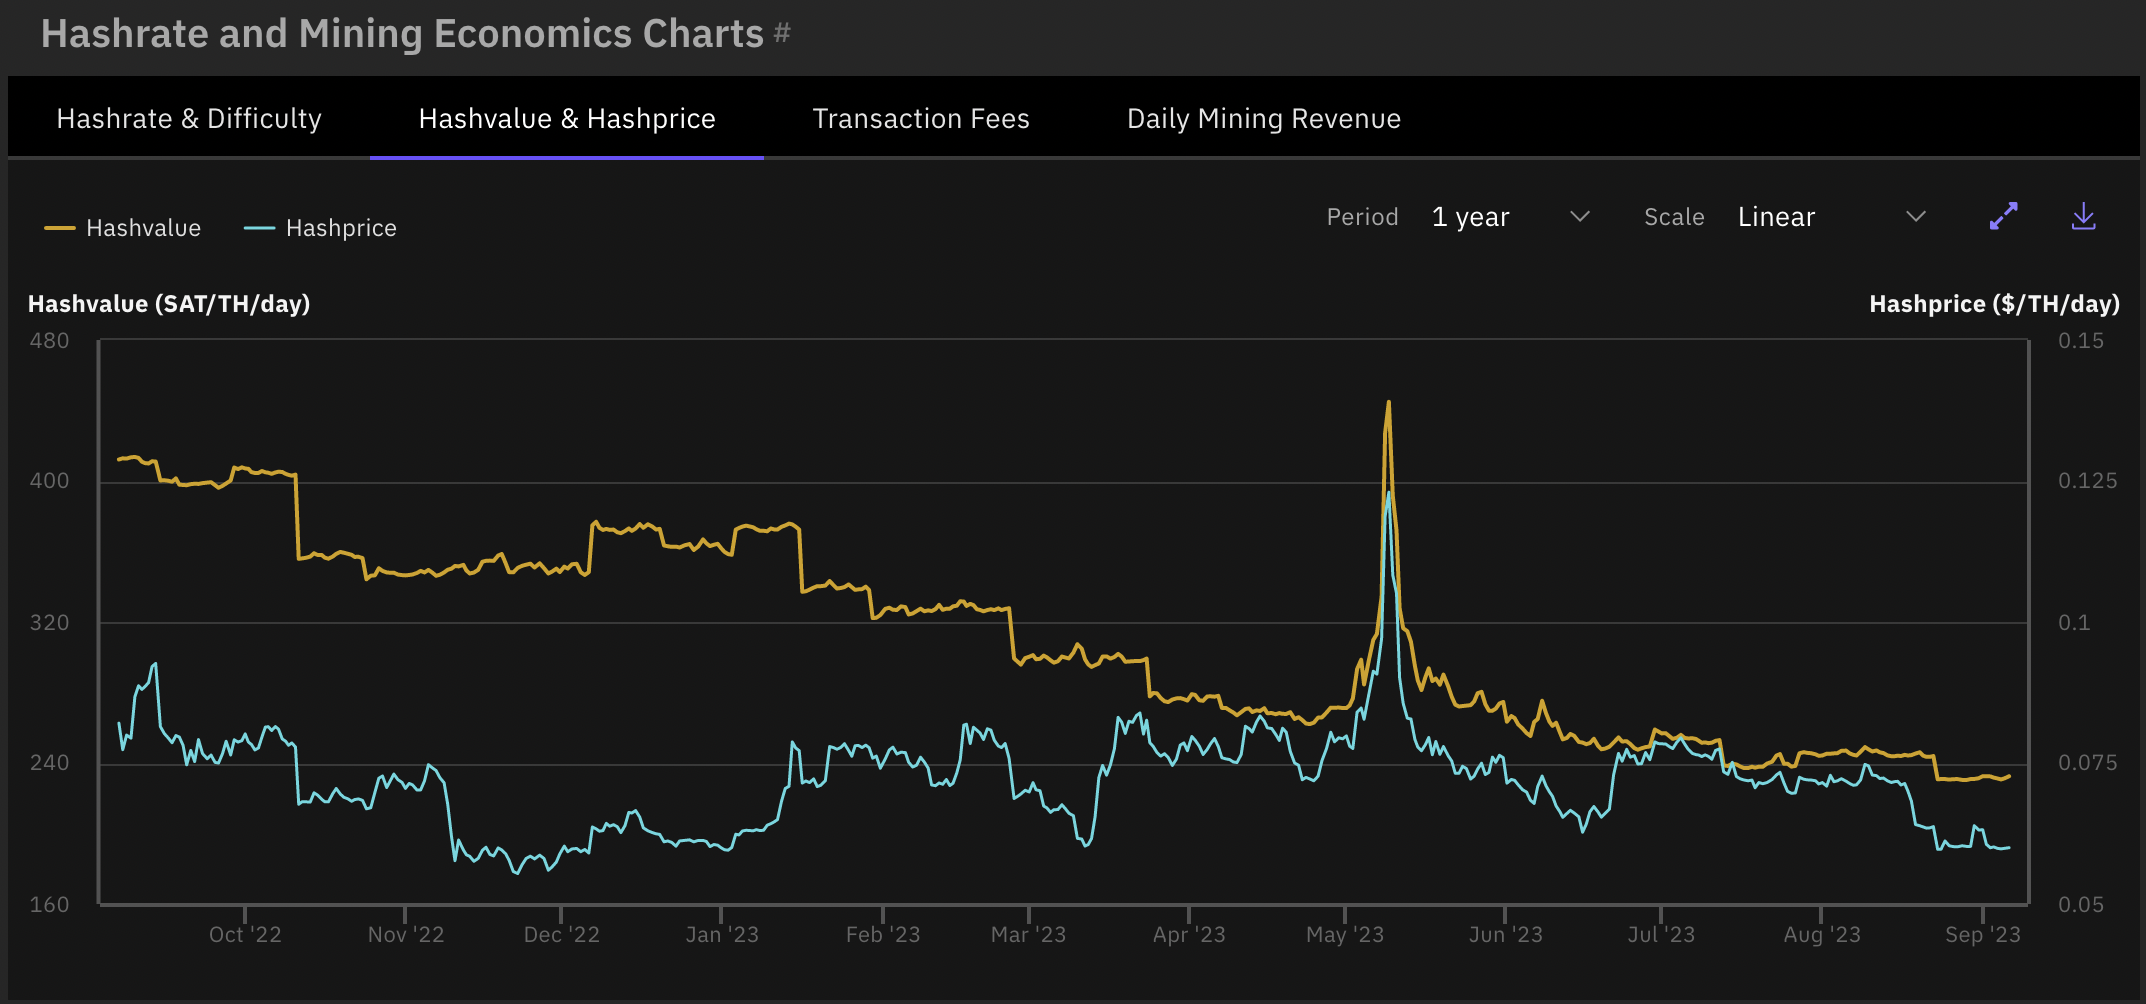
Task: Click the 160 left axis value
Action: click(50, 905)
